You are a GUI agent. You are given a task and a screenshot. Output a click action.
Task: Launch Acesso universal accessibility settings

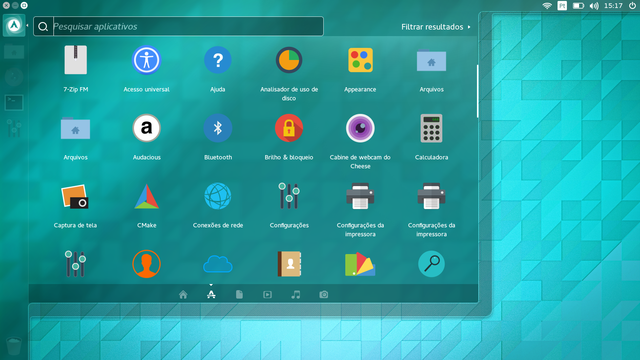click(147, 60)
